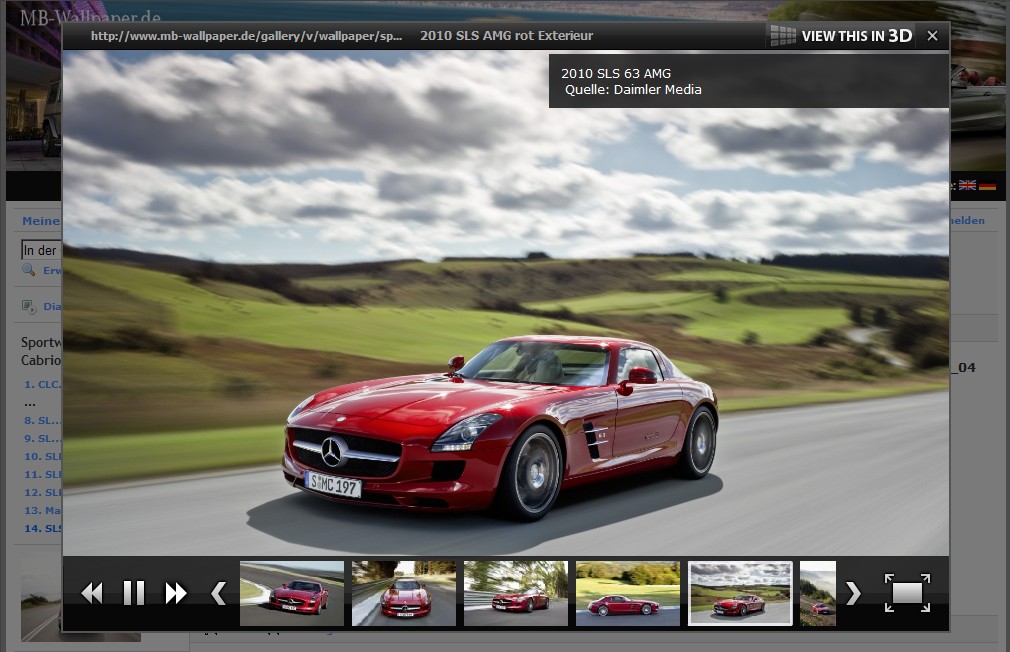Click the View This in 3D button

tap(857, 36)
